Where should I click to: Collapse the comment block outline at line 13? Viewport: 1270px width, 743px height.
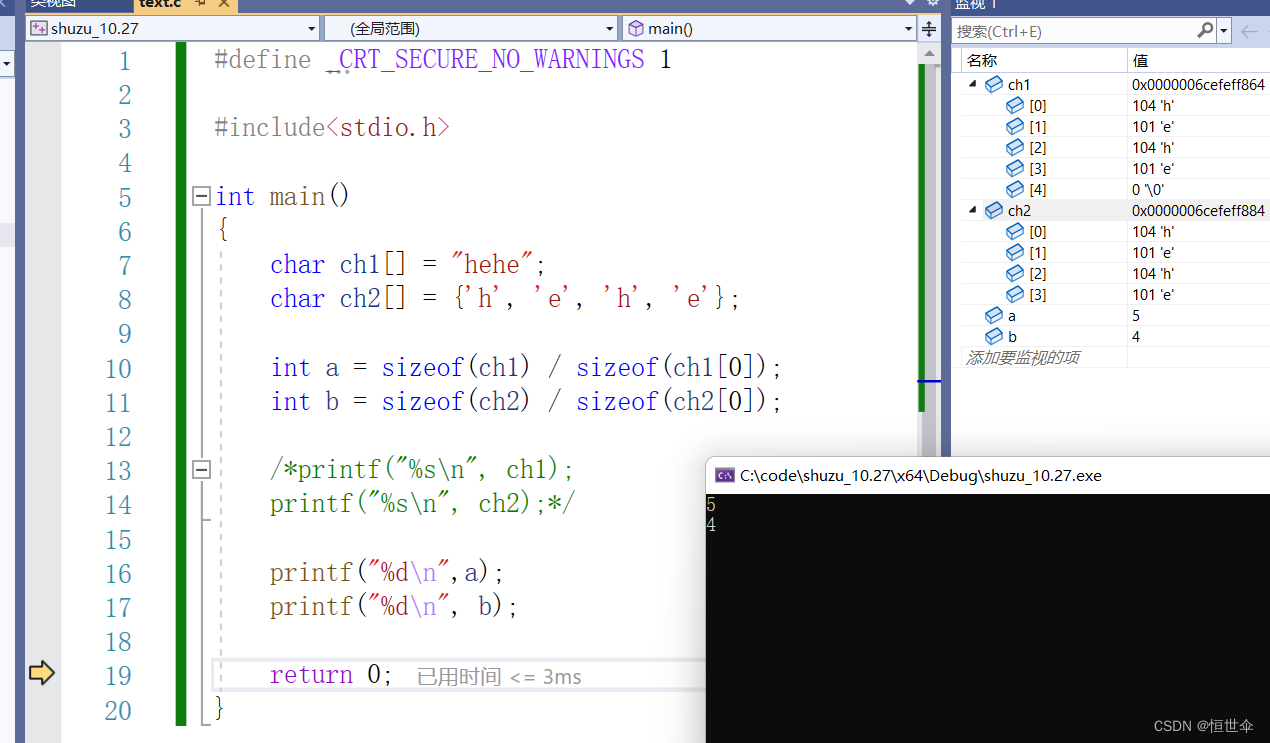202,469
